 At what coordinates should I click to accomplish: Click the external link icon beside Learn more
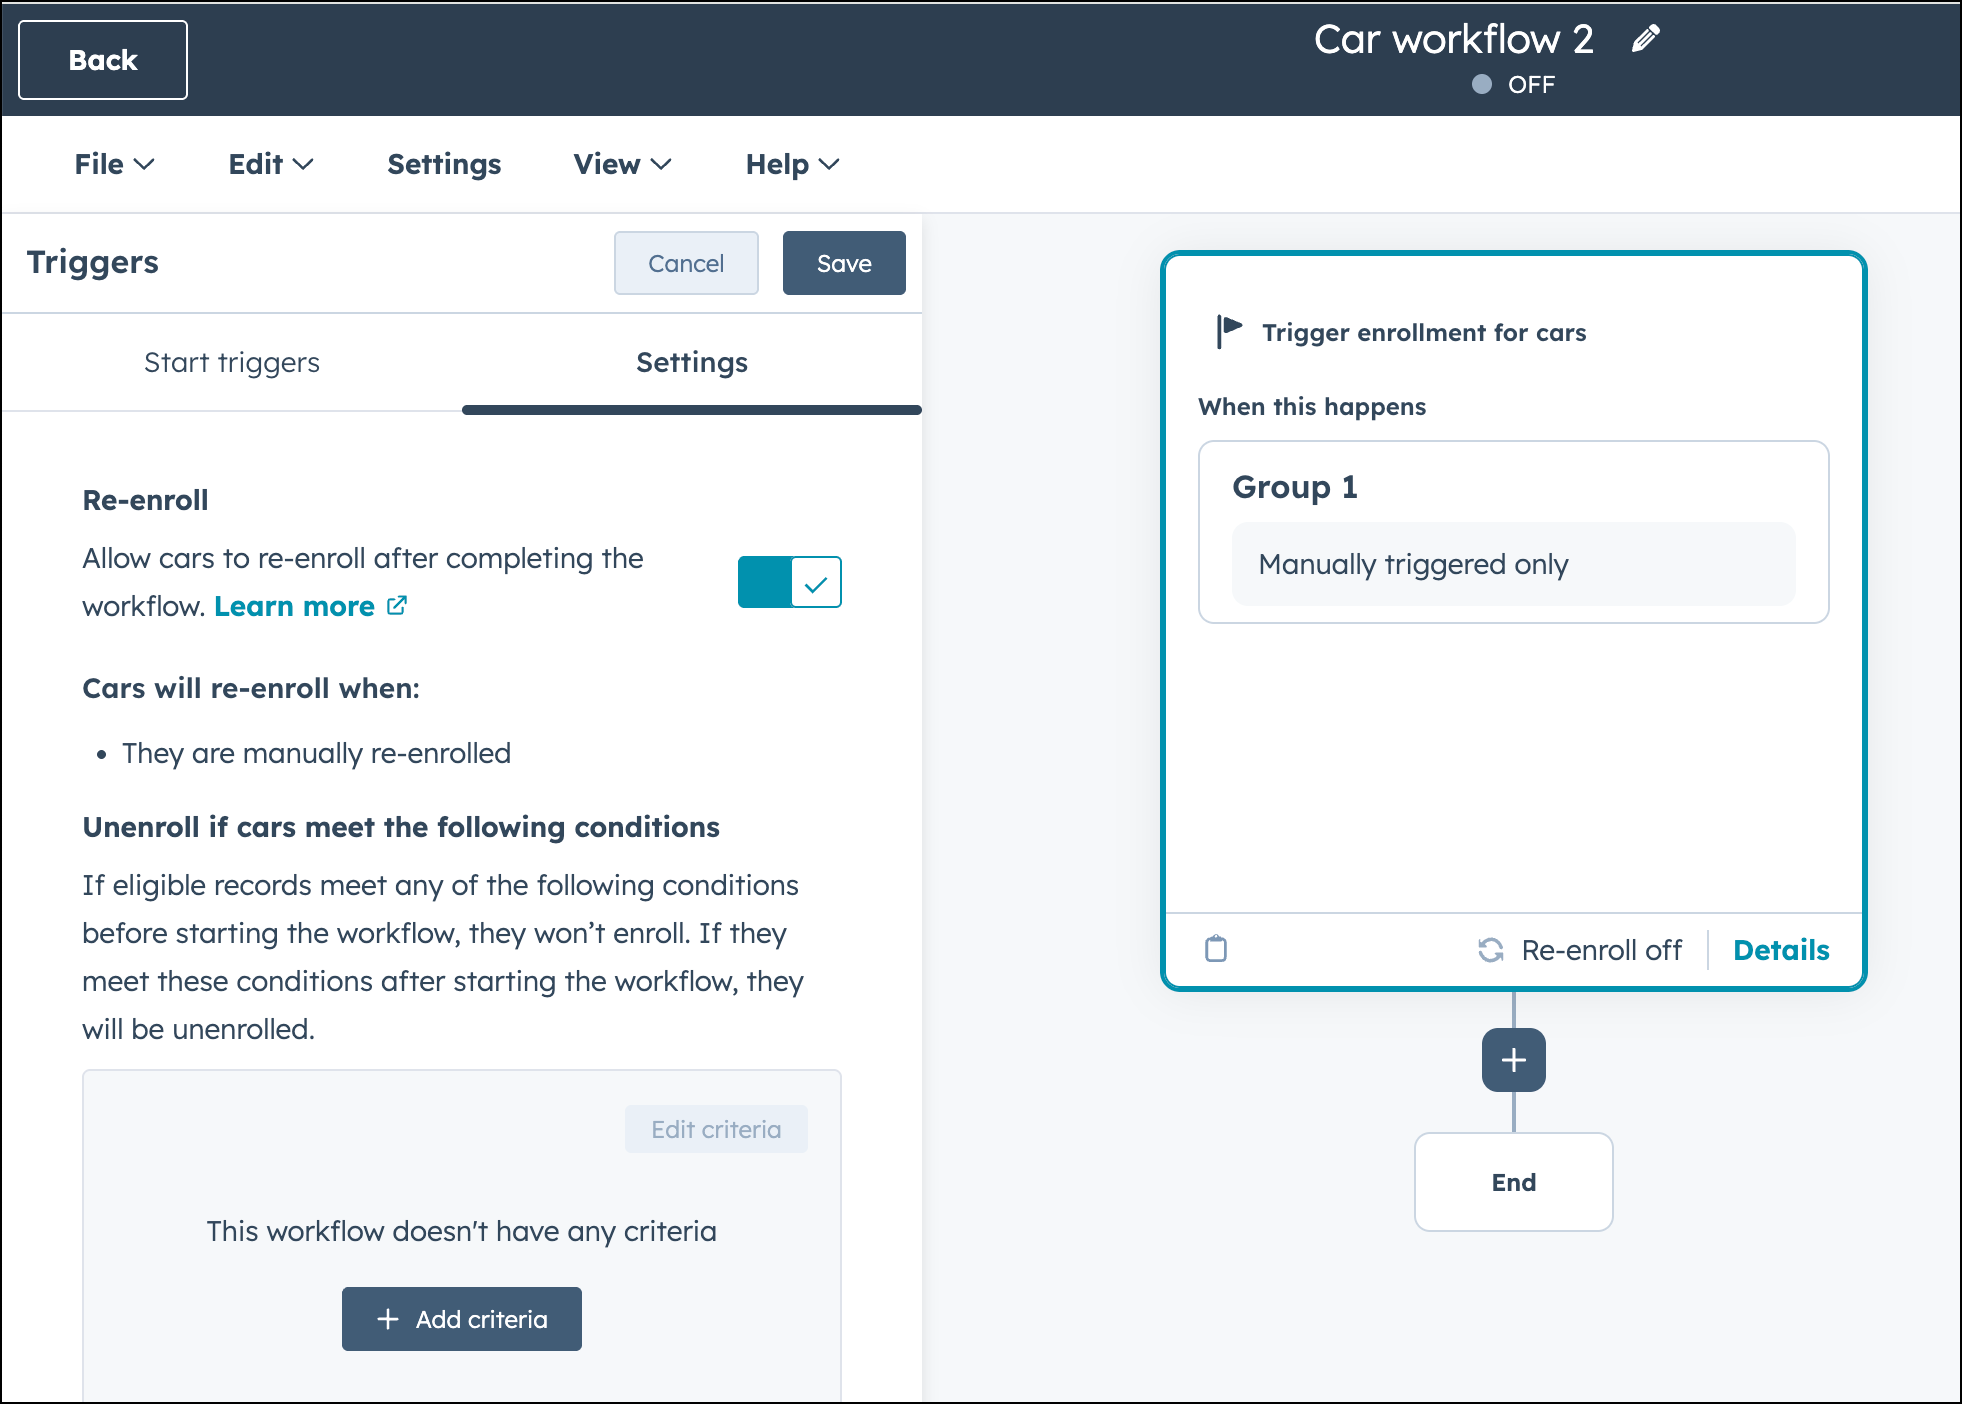point(397,606)
